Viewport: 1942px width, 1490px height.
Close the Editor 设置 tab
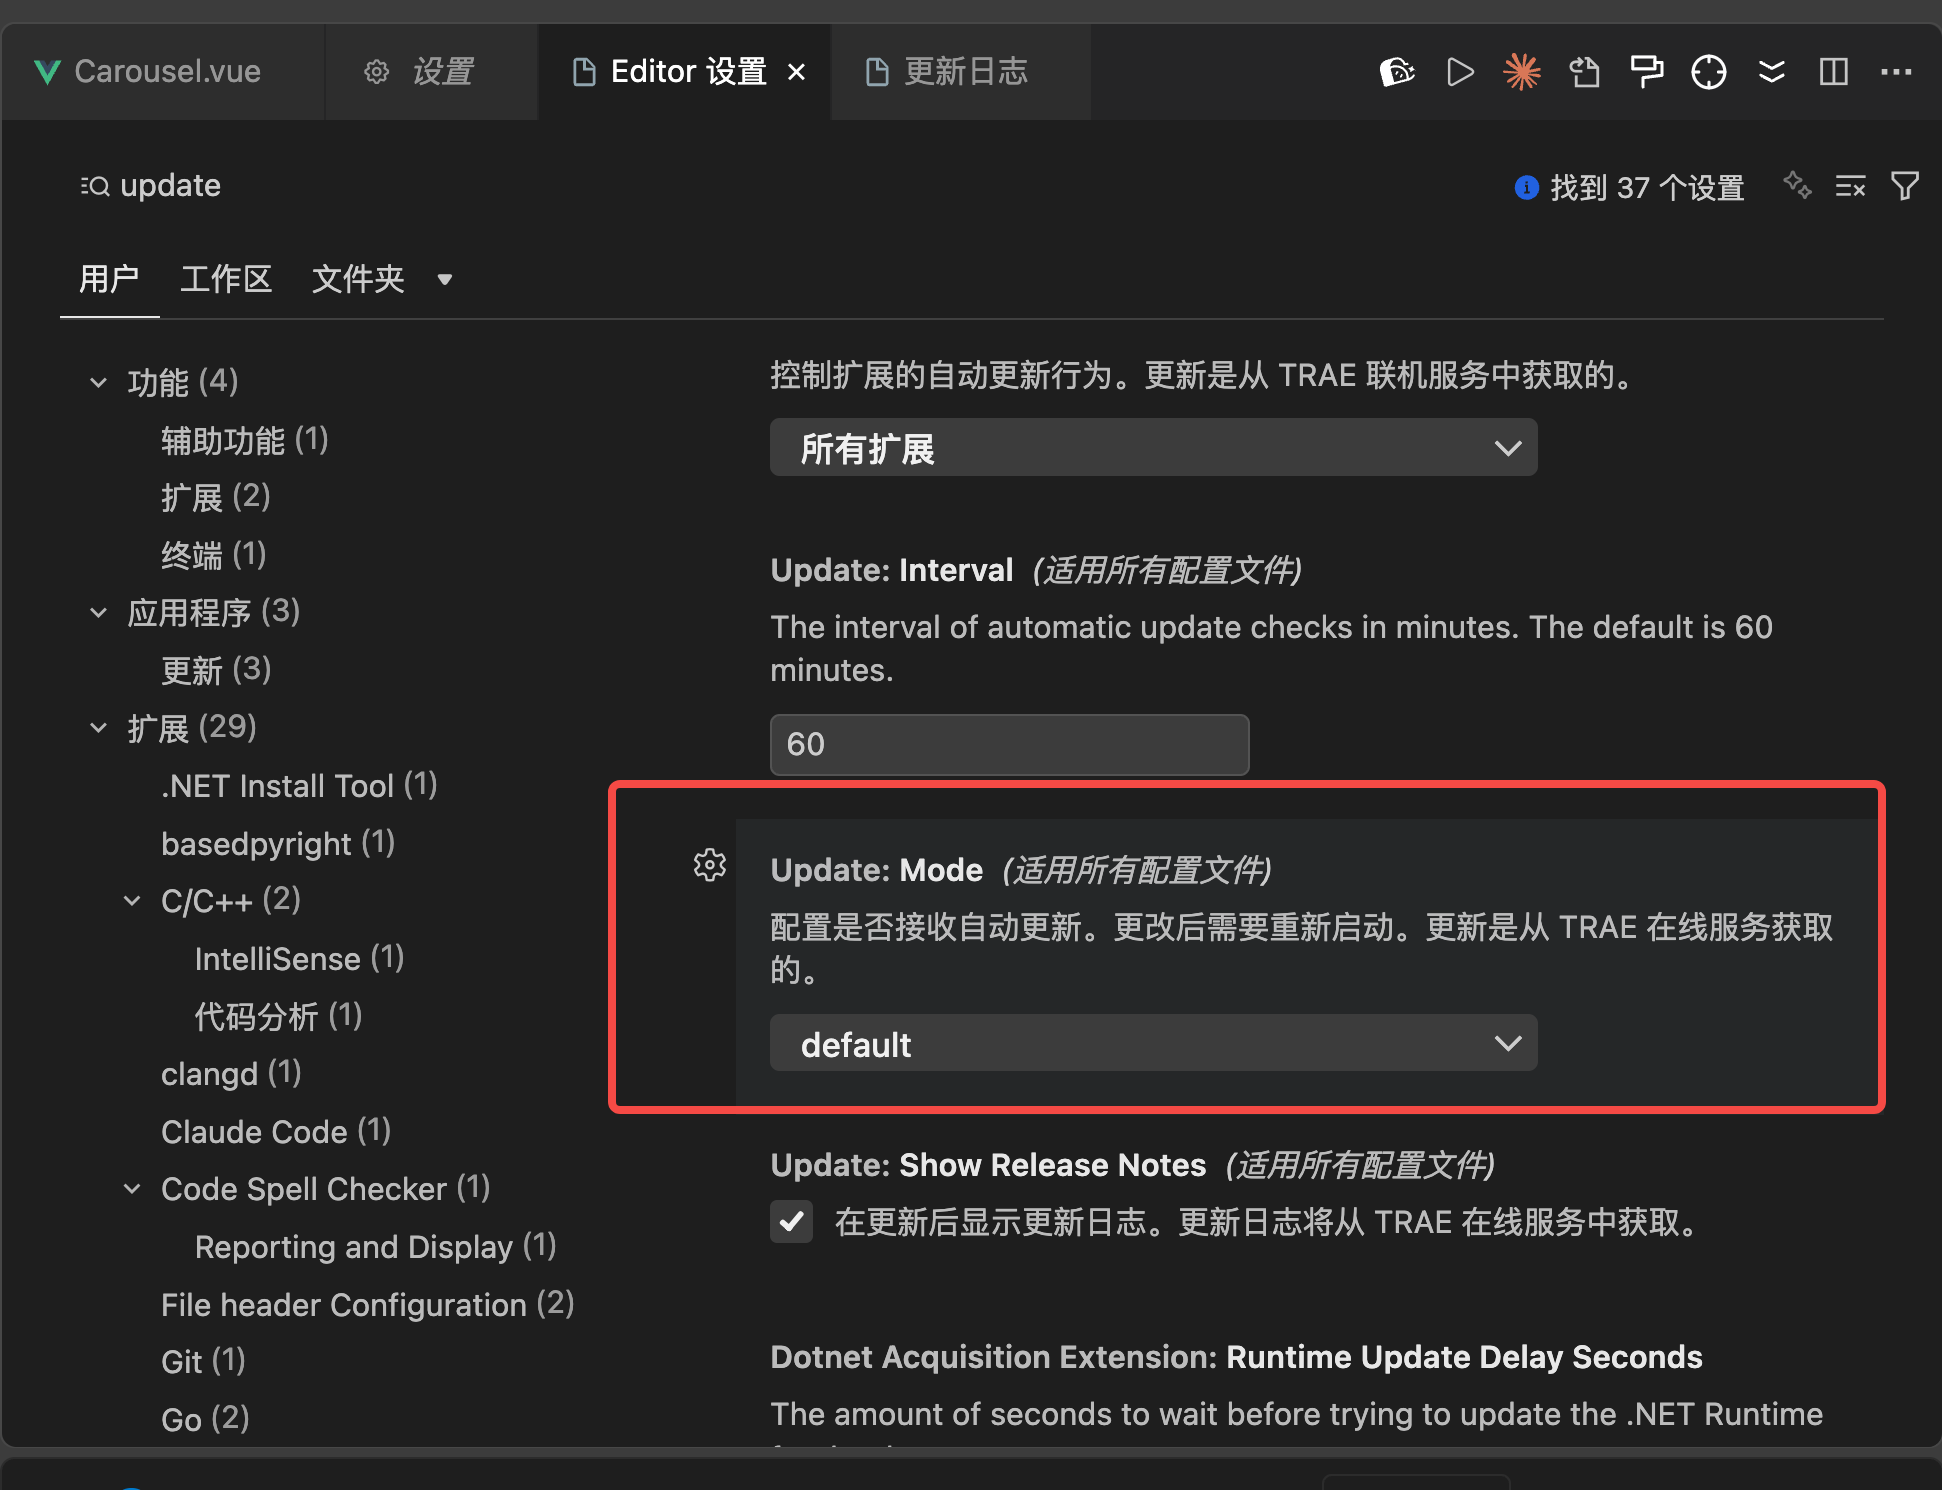(796, 72)
